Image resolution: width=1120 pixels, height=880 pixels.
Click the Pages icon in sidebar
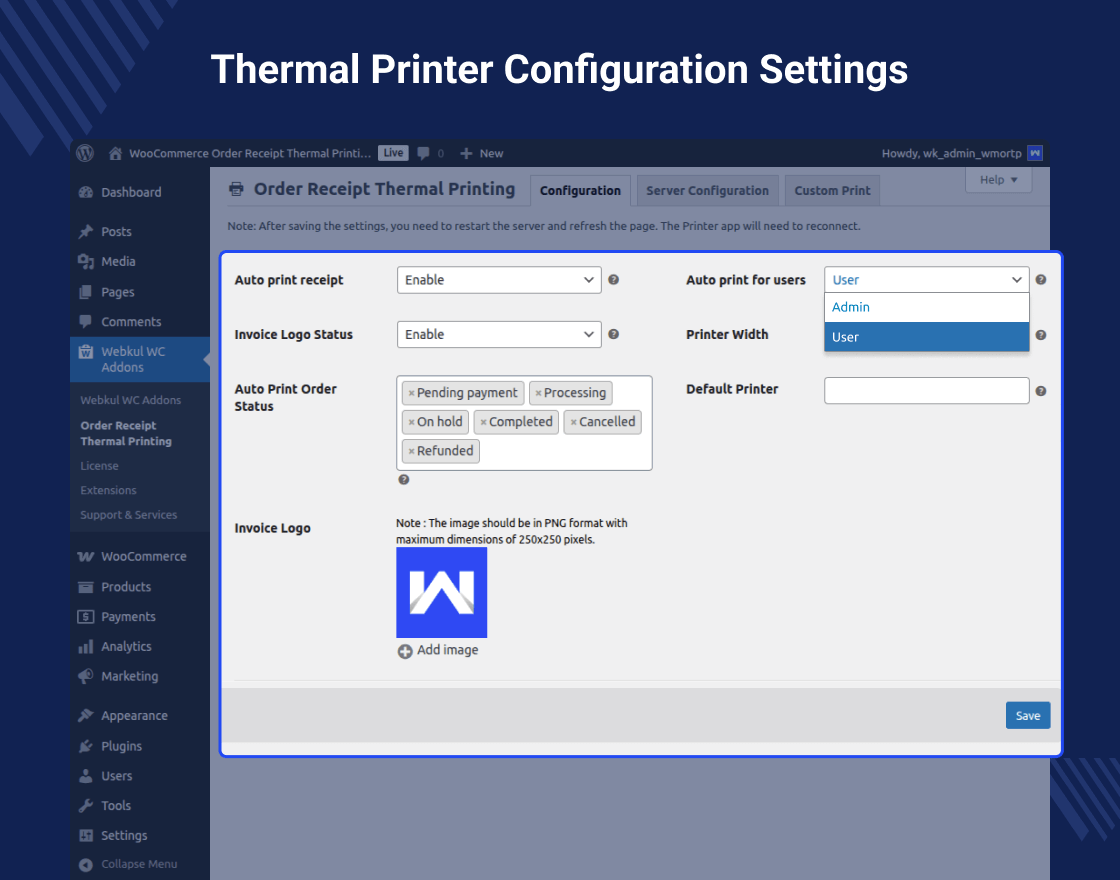86,292
